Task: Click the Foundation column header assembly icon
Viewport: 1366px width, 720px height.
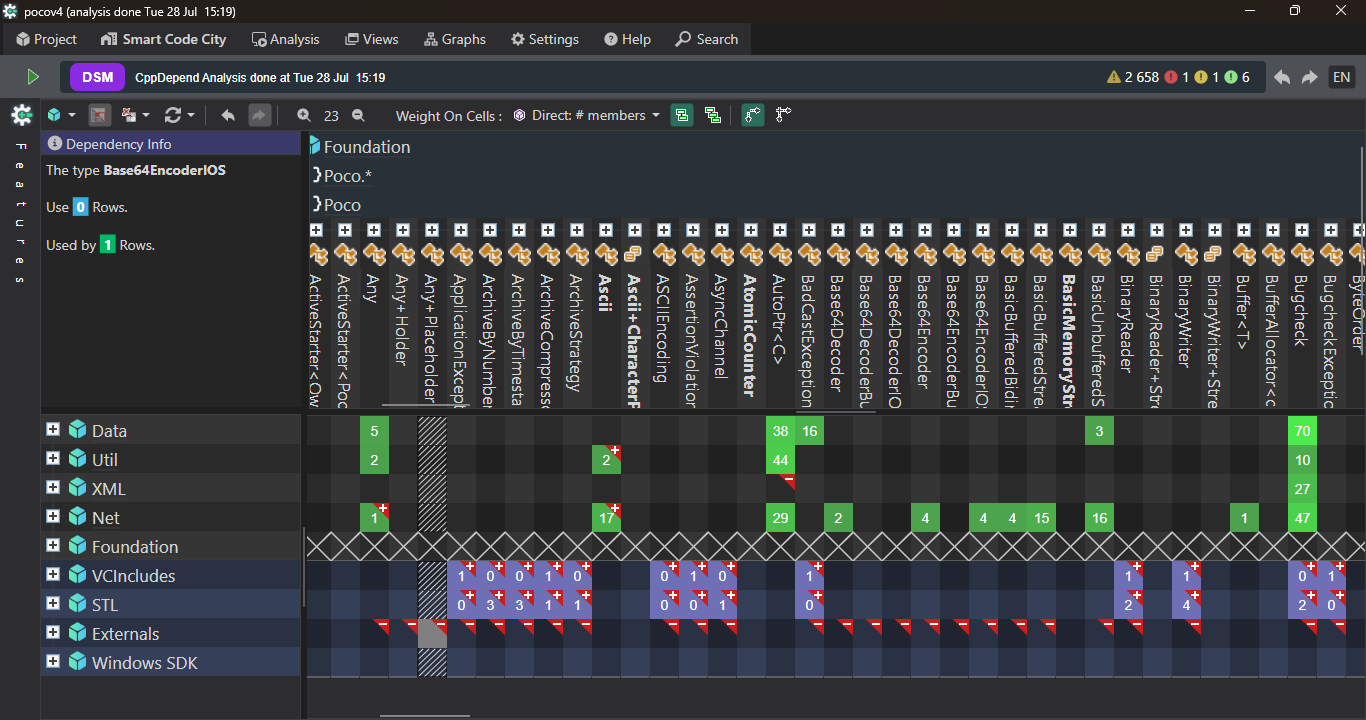Action: (315, 146)
